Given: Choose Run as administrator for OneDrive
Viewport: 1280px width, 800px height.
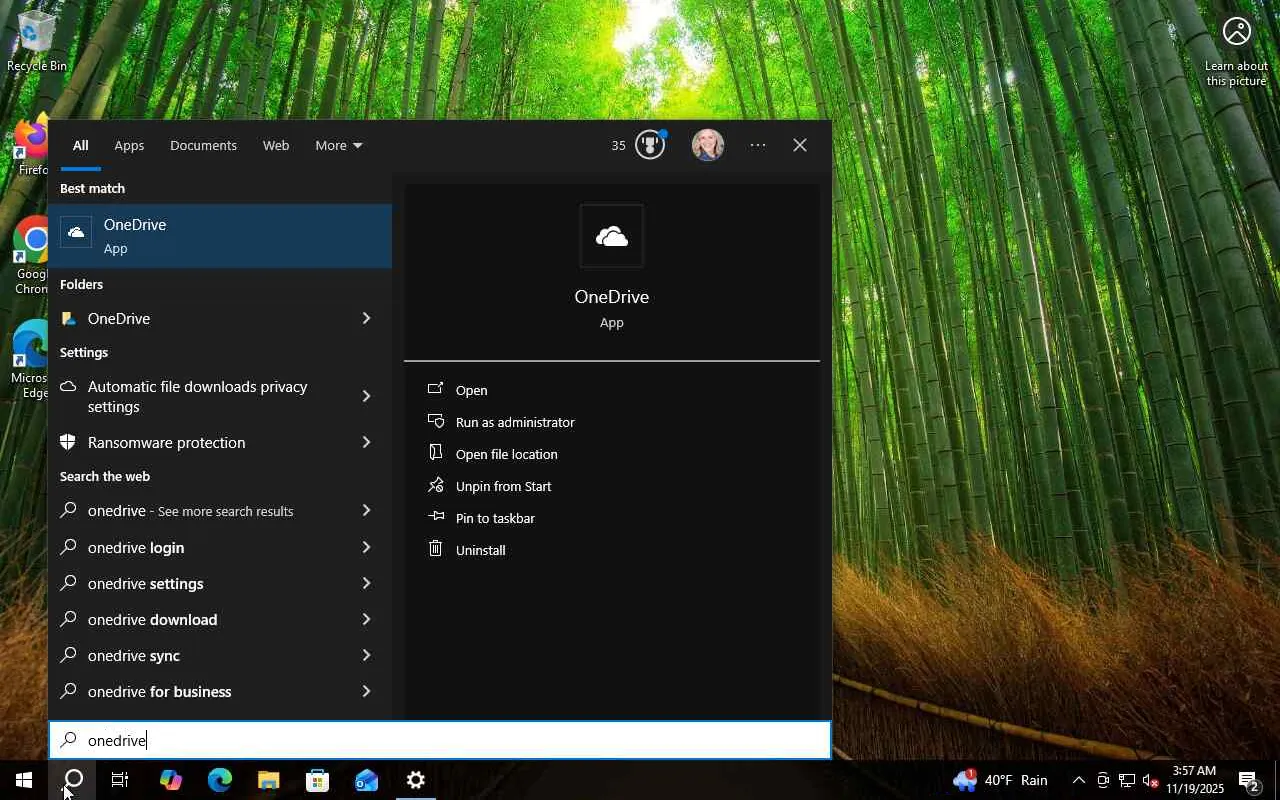Looking at the screenshot, I should coord(612,422).
